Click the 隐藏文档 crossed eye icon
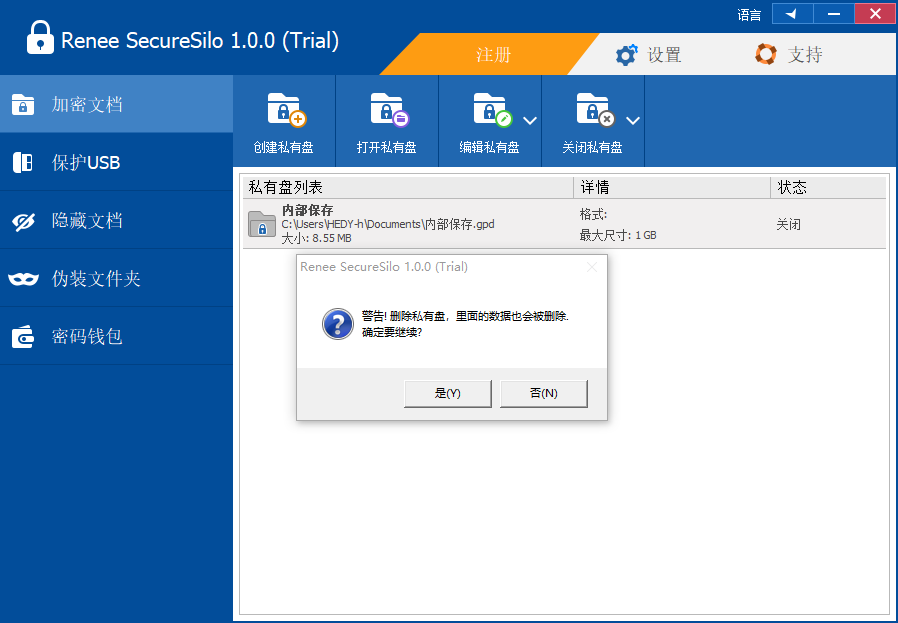The image size is (898, 623). tap(23, 221)
